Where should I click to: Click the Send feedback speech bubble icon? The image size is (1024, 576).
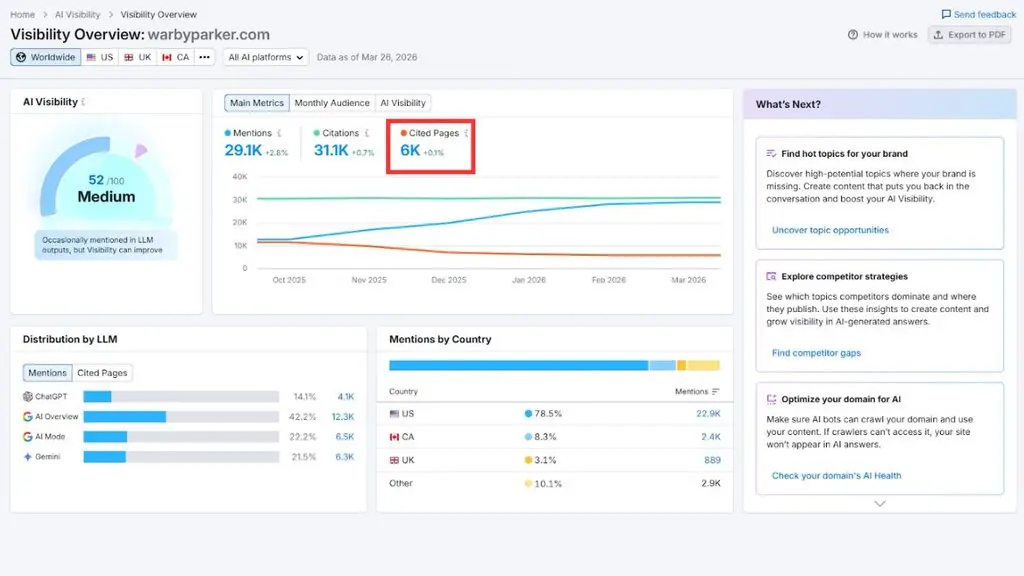tap(946, 14)
